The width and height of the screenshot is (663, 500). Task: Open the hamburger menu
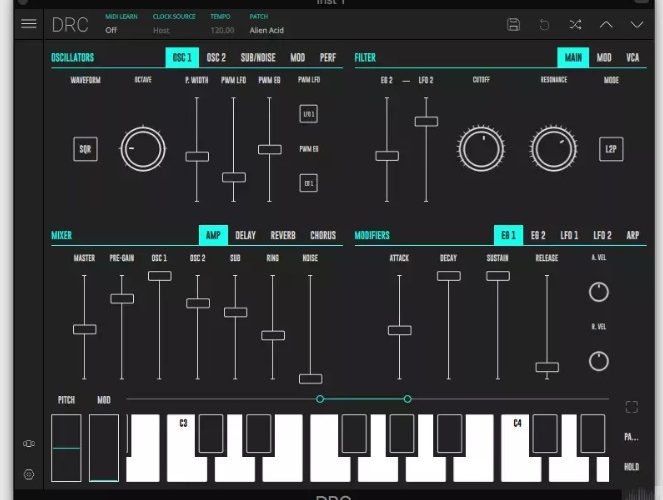pos(29,24)
